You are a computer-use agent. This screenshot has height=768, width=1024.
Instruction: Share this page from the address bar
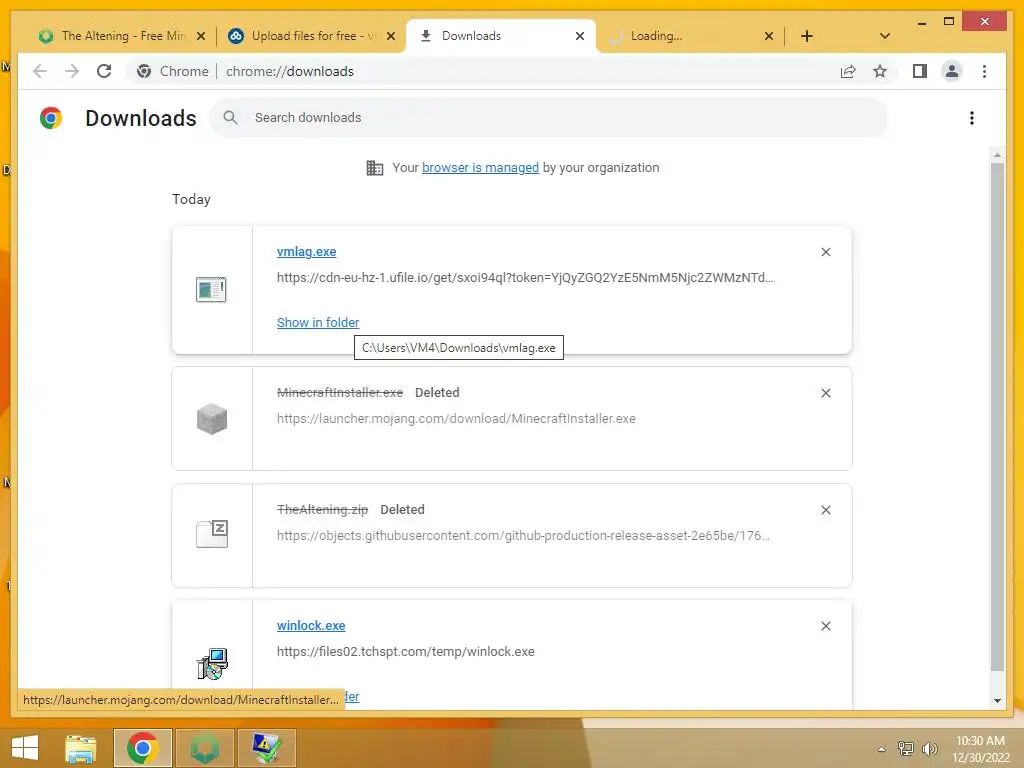[848, 71]
